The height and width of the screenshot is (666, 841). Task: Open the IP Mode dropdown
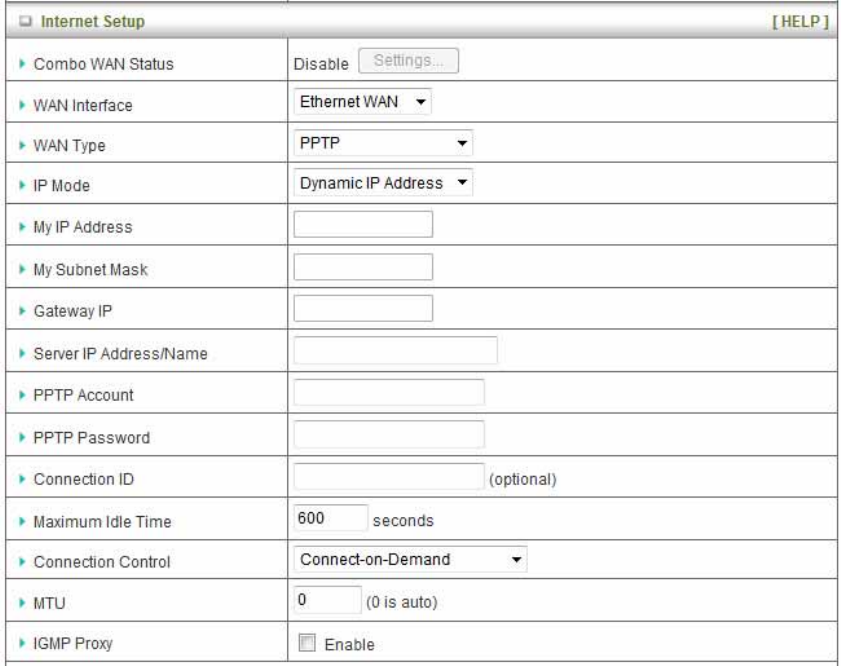(x=382, y=183)
